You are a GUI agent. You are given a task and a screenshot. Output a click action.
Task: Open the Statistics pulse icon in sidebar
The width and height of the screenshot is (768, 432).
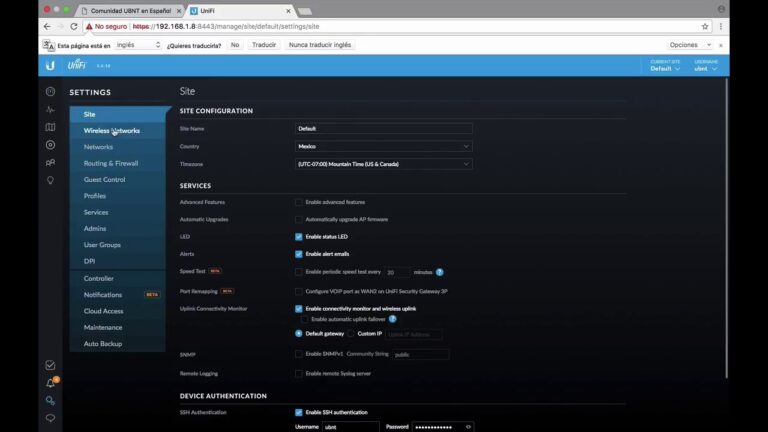click(x=50, y=109)
